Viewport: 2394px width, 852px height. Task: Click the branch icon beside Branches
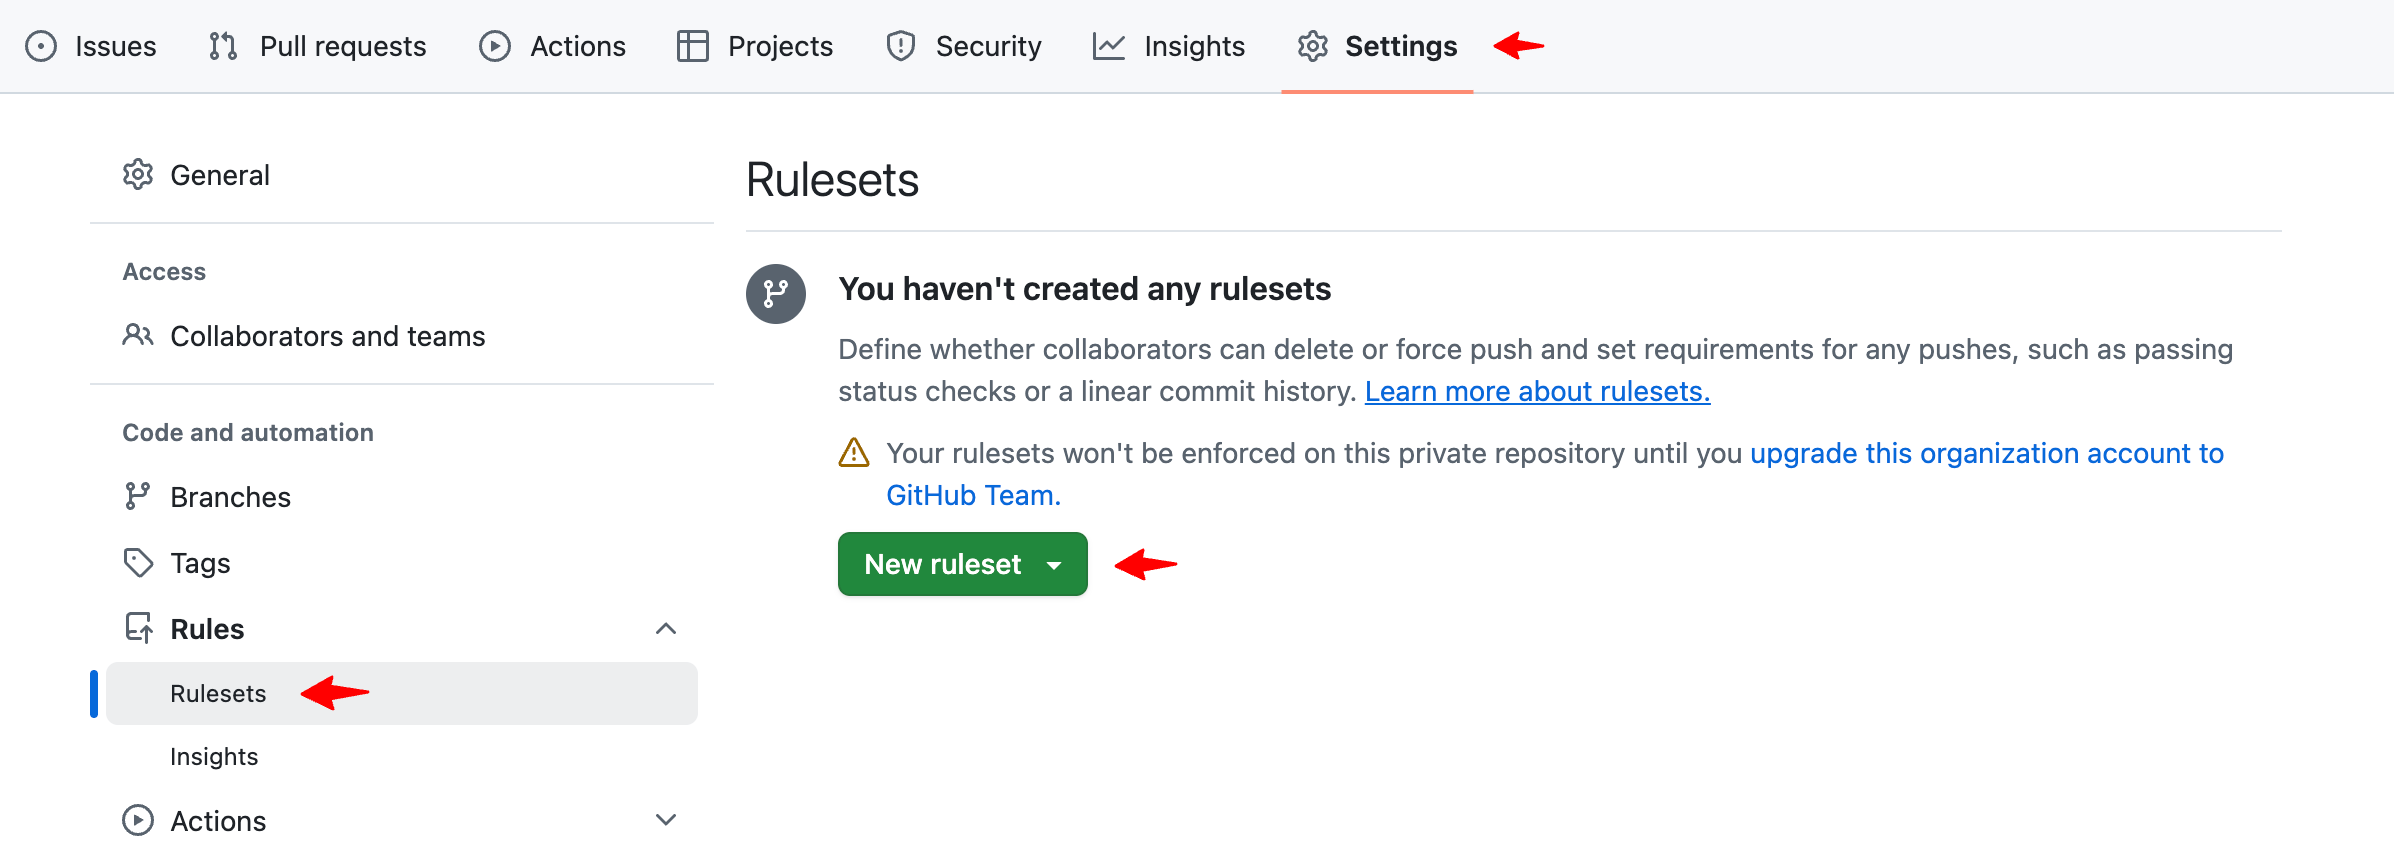(139, 496)
